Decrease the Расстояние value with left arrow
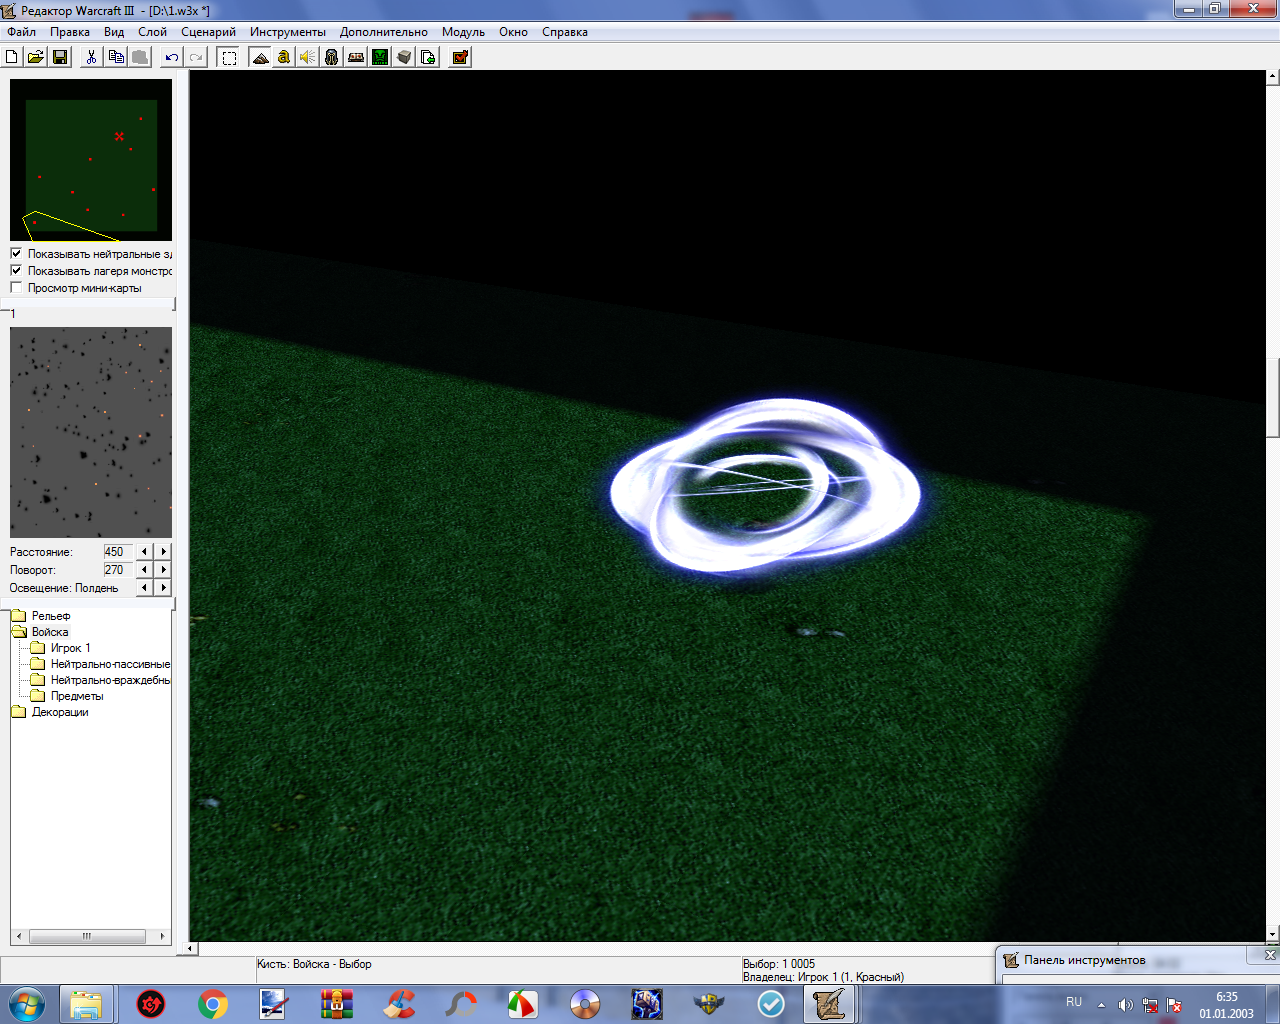This screenshot has height=1024, width=1280. (x=145, y=552)
